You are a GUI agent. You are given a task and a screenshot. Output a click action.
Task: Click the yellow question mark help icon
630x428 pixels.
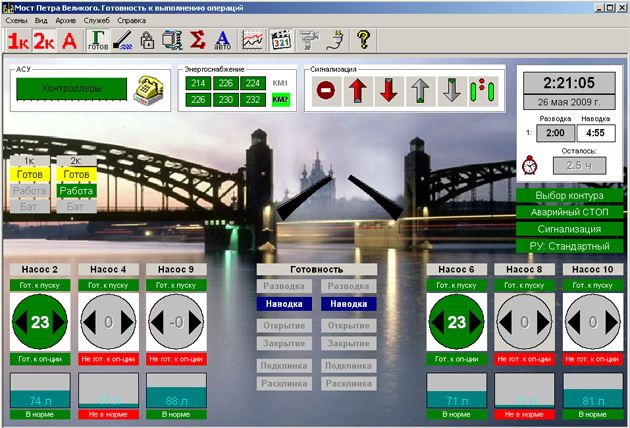tap(363, 41)
